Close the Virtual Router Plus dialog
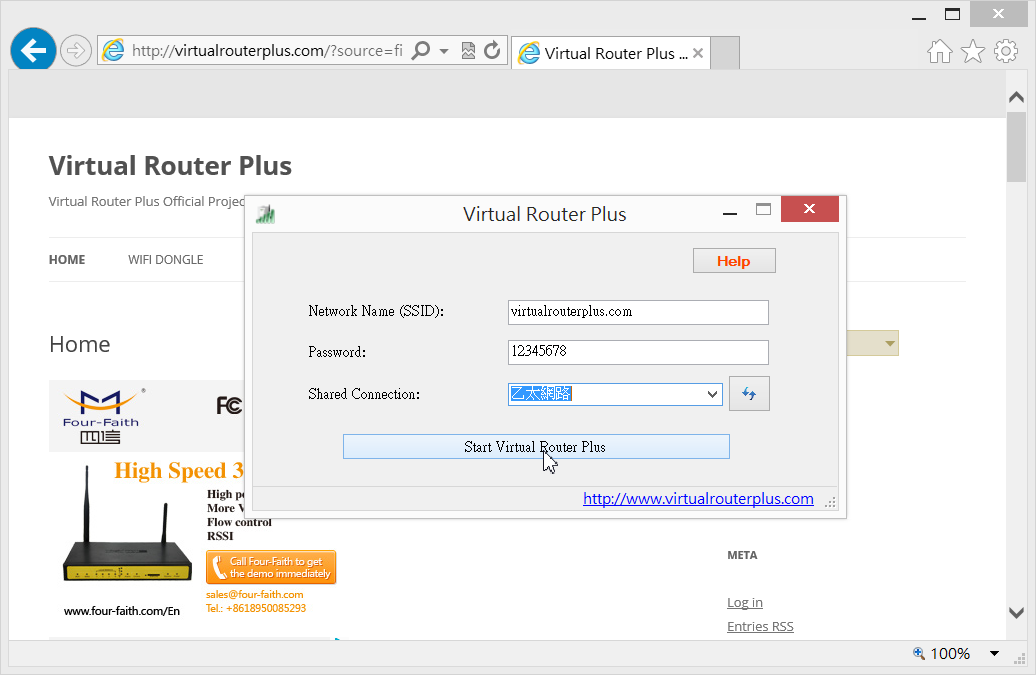Viewport: 1036px width, 675px height. tap(809, 209)
